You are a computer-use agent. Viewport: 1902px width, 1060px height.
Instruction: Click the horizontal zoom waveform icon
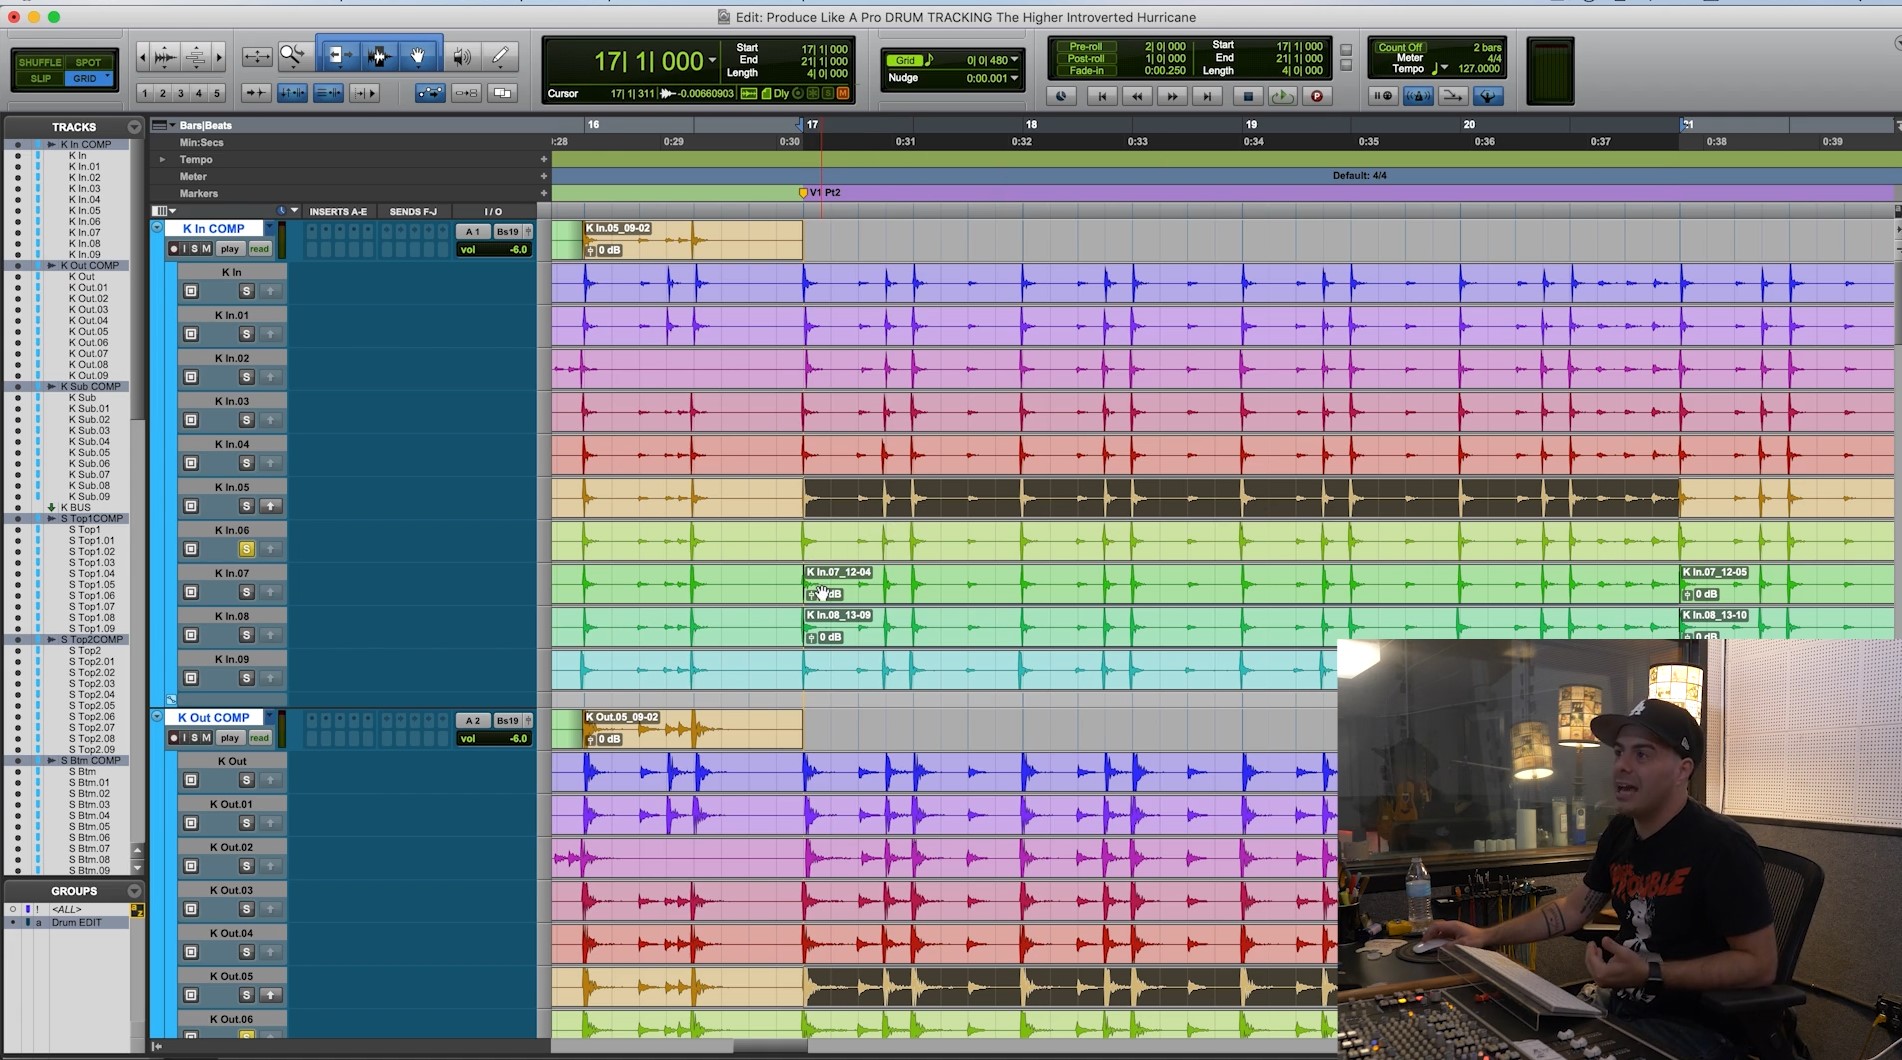tap(166, 57)
